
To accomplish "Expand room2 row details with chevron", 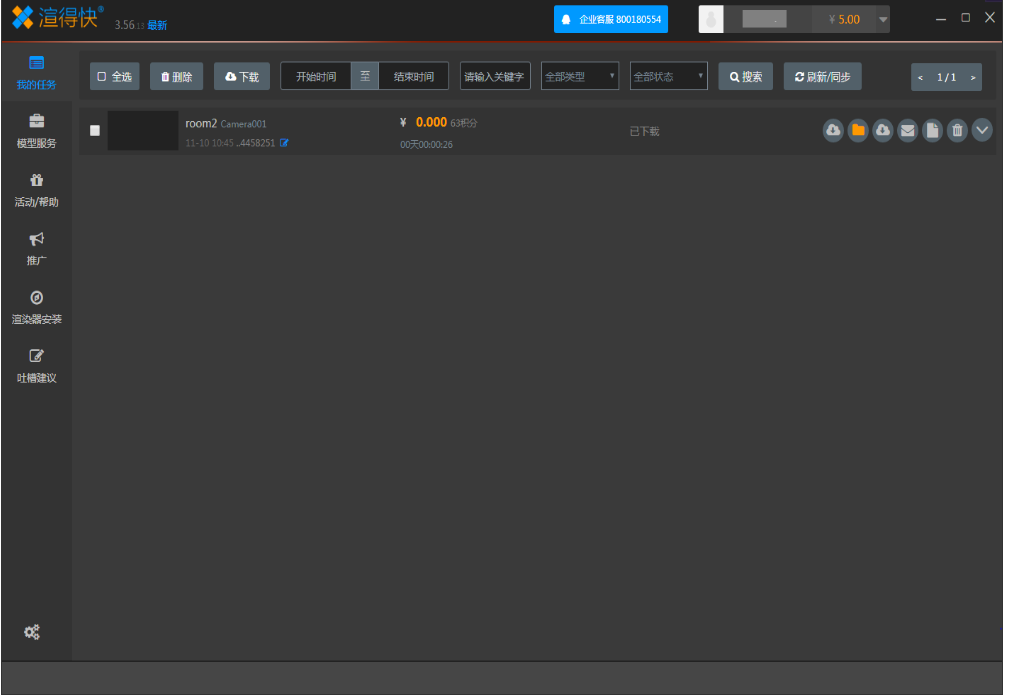I will [982, 130].
